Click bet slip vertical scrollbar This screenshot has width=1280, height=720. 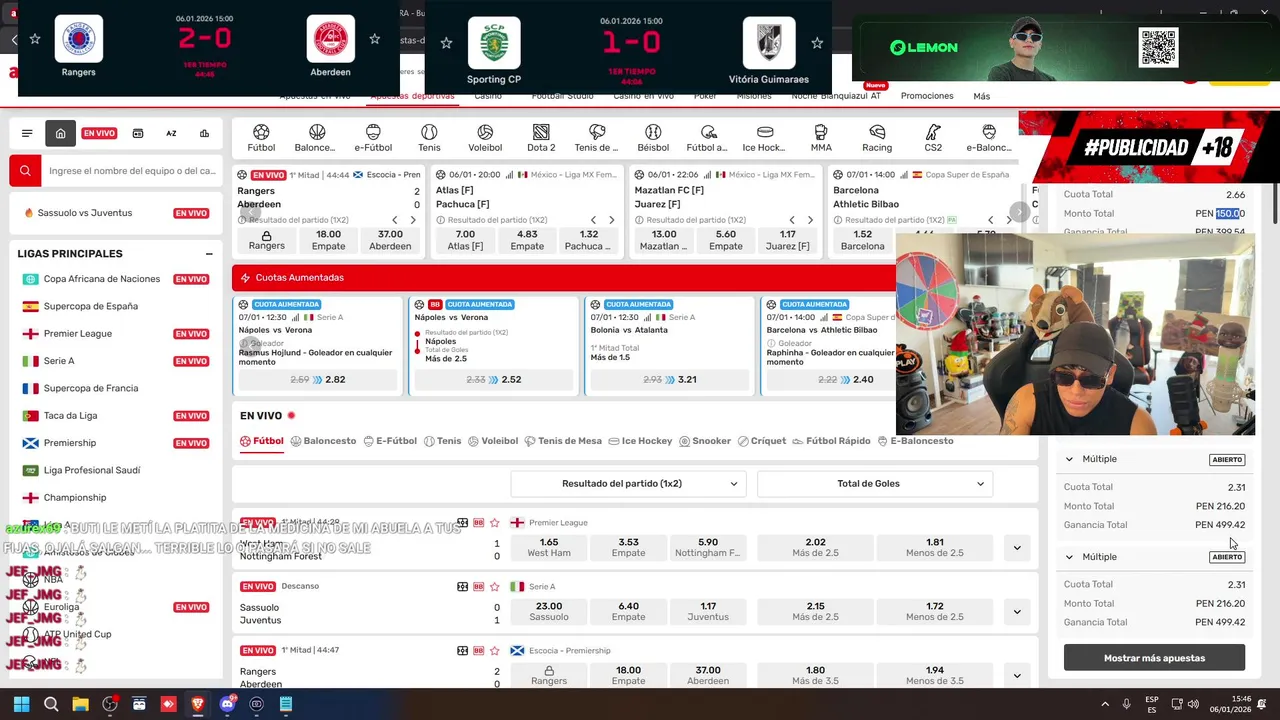coord(1275,205)
